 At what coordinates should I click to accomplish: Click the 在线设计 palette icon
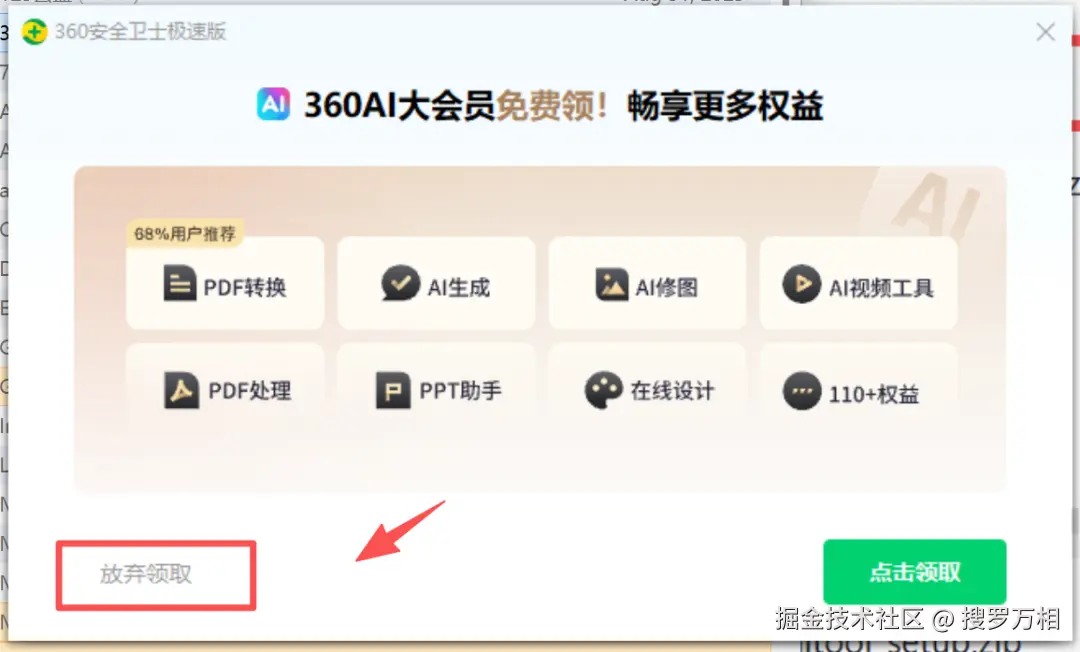[603, 390]
